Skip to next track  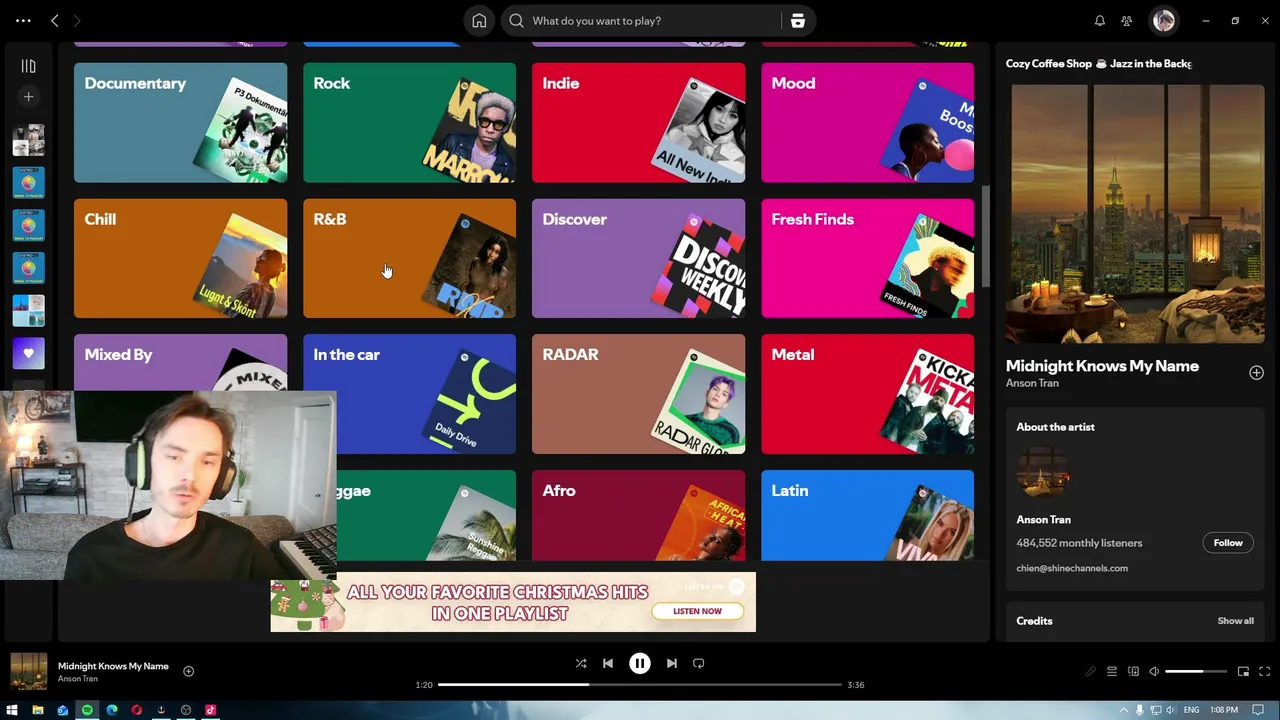coord(672,663)
